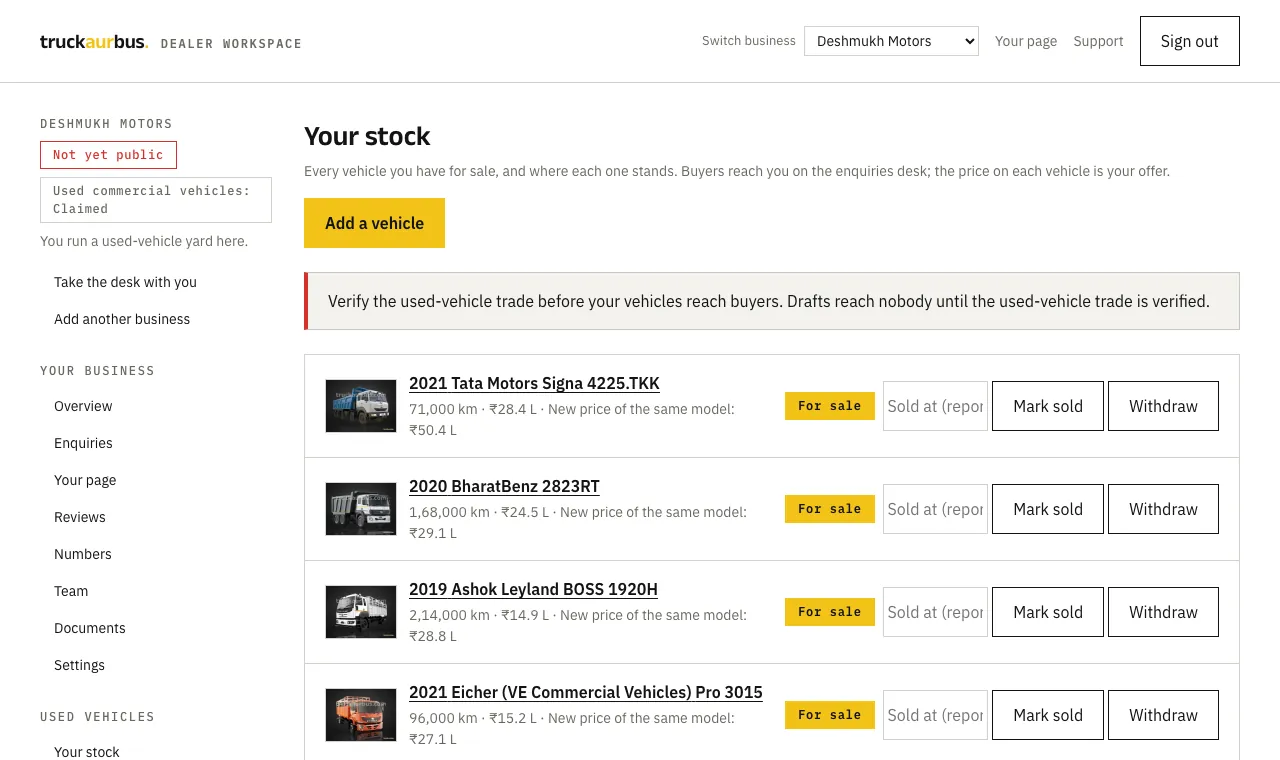Screen dimensions: 1280x760
Task: Click the Sign out button
Action: point(1190,41)
